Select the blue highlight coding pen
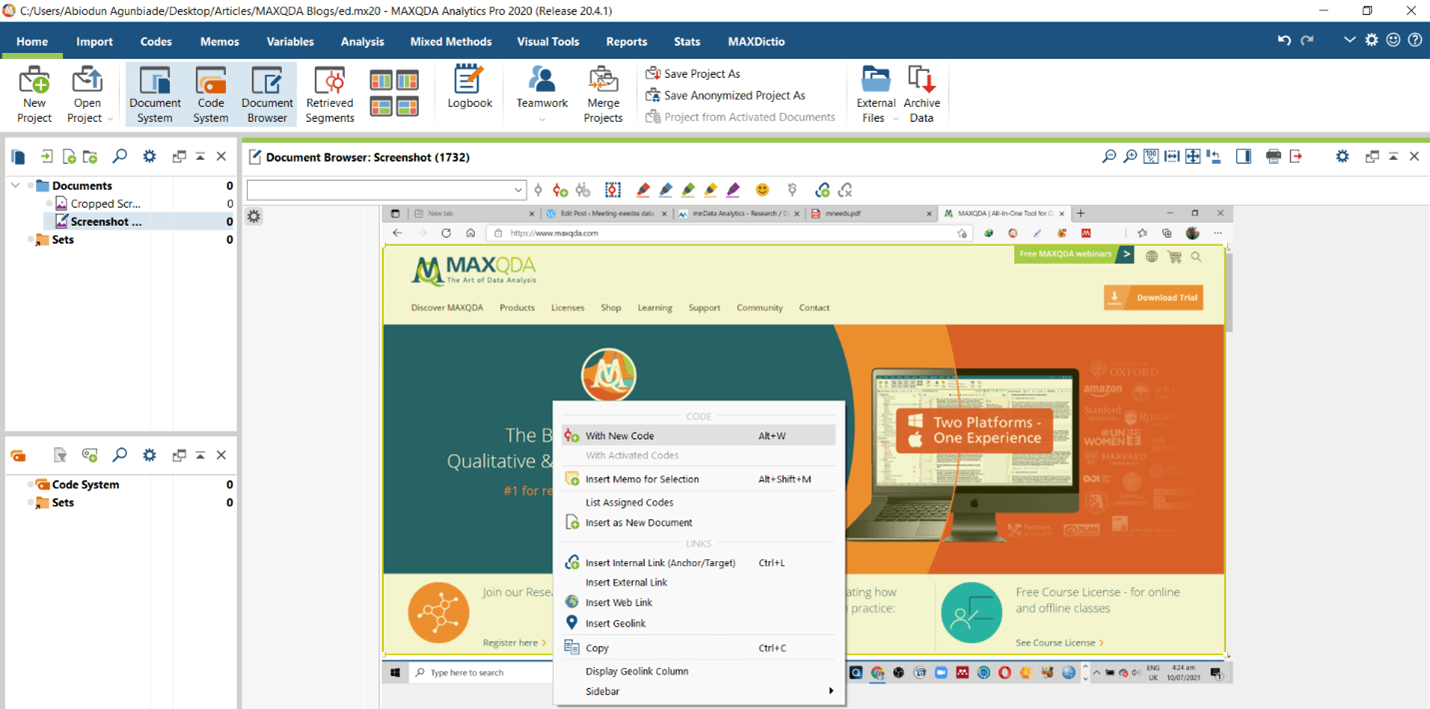 point(666,190)
